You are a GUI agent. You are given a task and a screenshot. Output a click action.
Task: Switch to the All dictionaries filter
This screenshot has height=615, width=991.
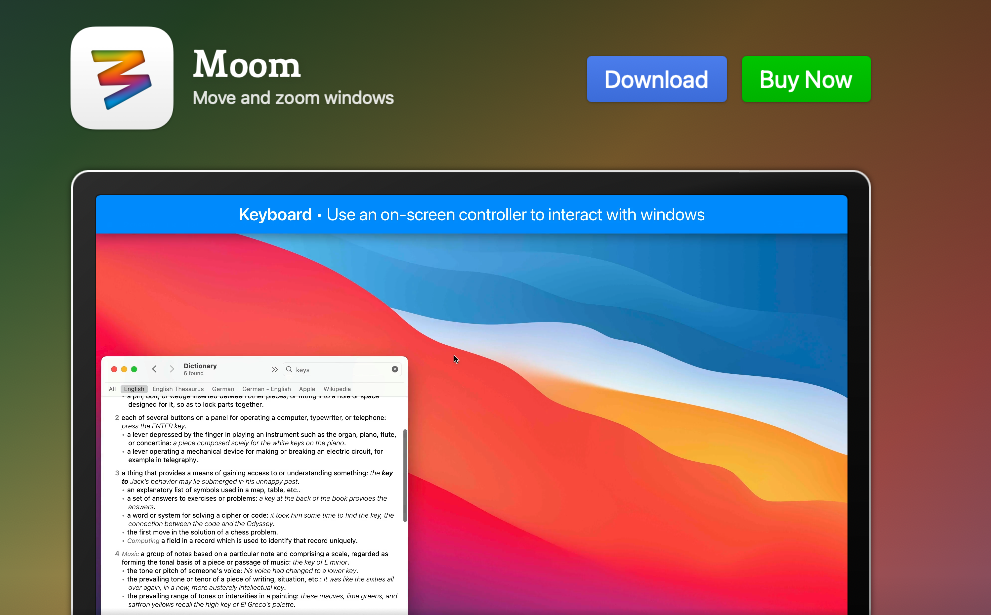pos(112,387)
